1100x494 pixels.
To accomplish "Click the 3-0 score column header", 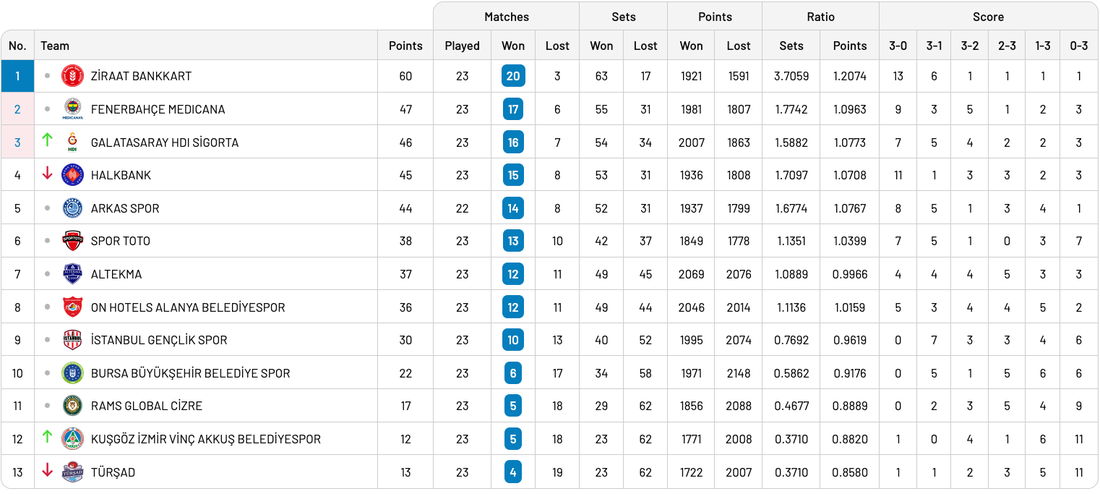I will [x=898, y=46].
